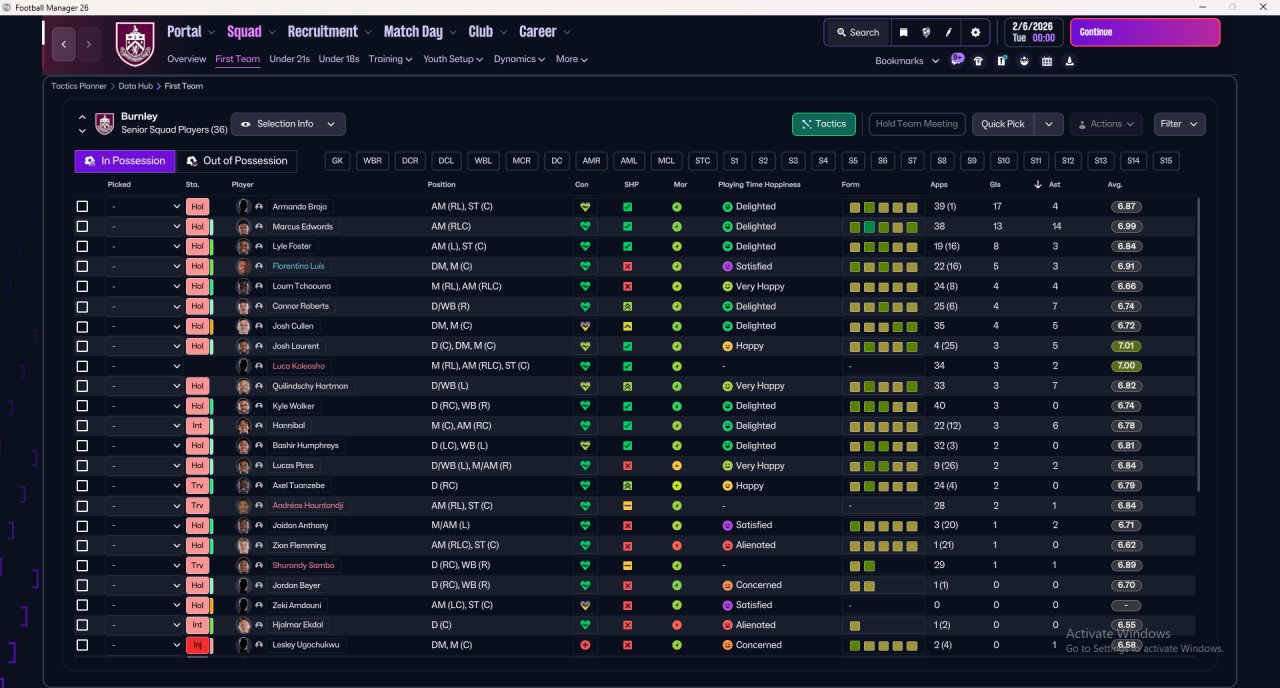Click the pencil edit icon in top bar
Image resolution: width=1280 pixels, height=688 pixels.
[948, 32]
